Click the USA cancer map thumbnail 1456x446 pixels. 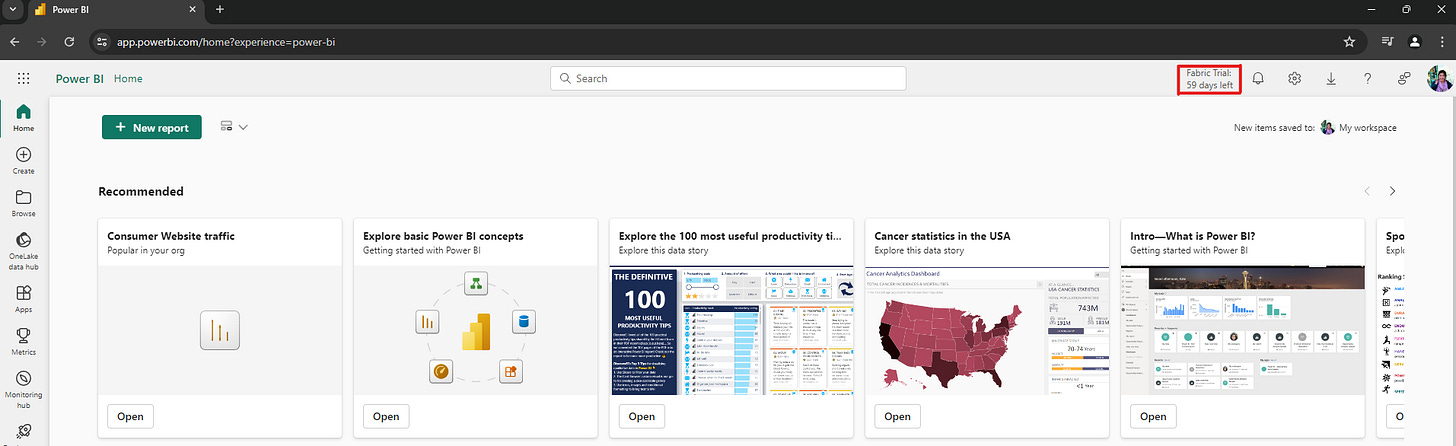pos(987,330)
